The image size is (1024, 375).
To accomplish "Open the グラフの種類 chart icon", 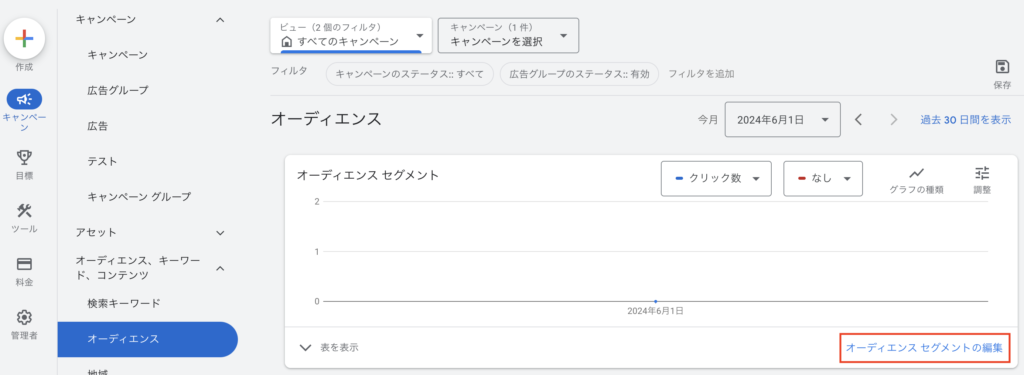I will [x=916, y=173].
